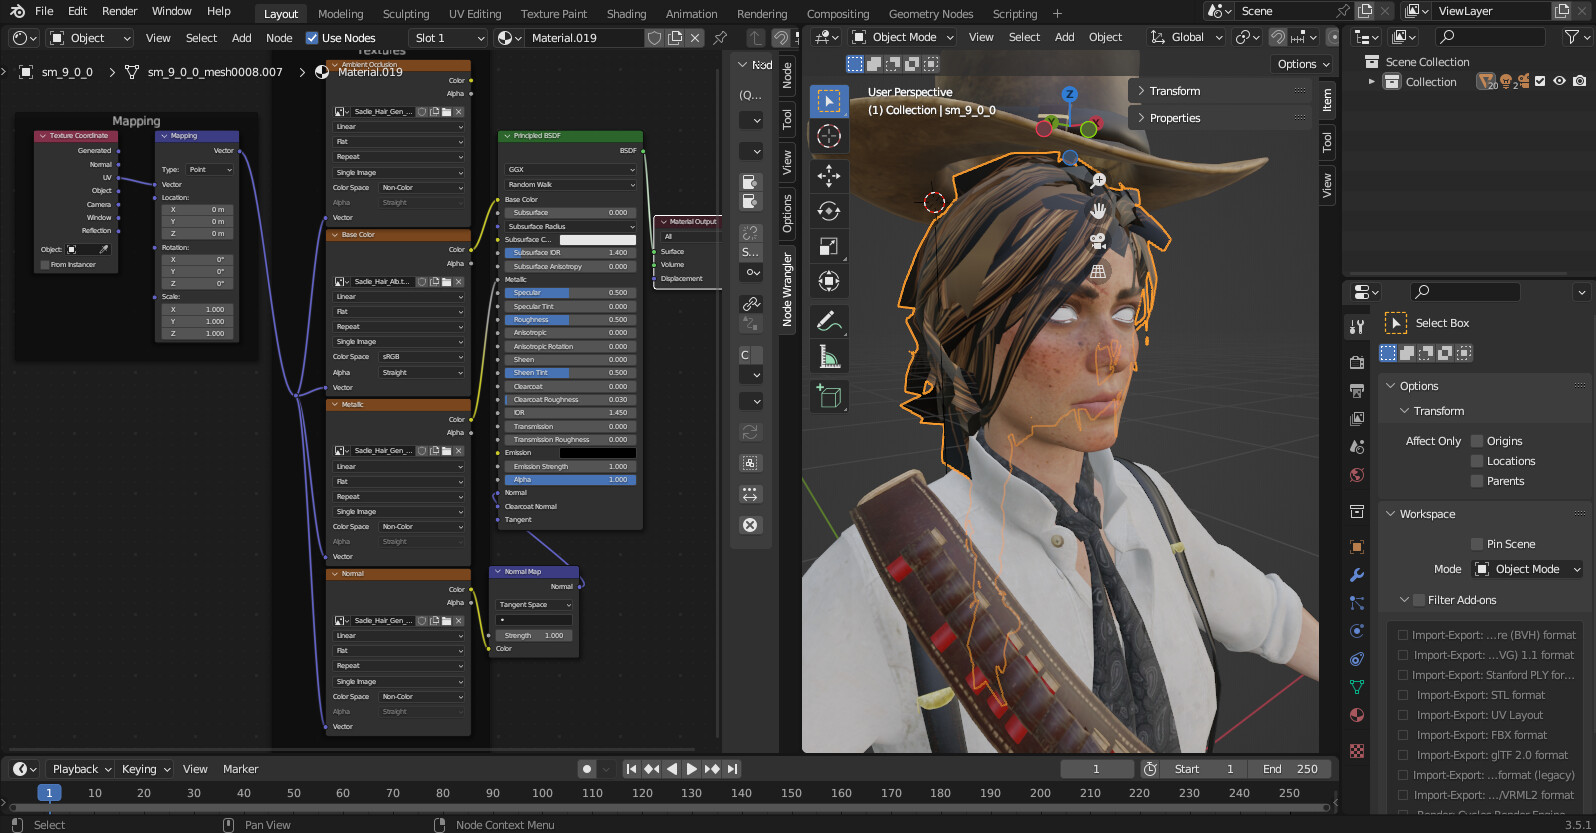Viewport: 1596px width, 833px height.
Task: Open the Output properties tab
Action: [1357, 390]
